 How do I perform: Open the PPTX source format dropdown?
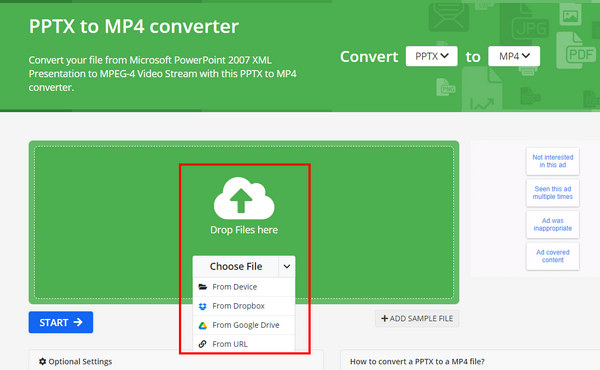[432, 56]
